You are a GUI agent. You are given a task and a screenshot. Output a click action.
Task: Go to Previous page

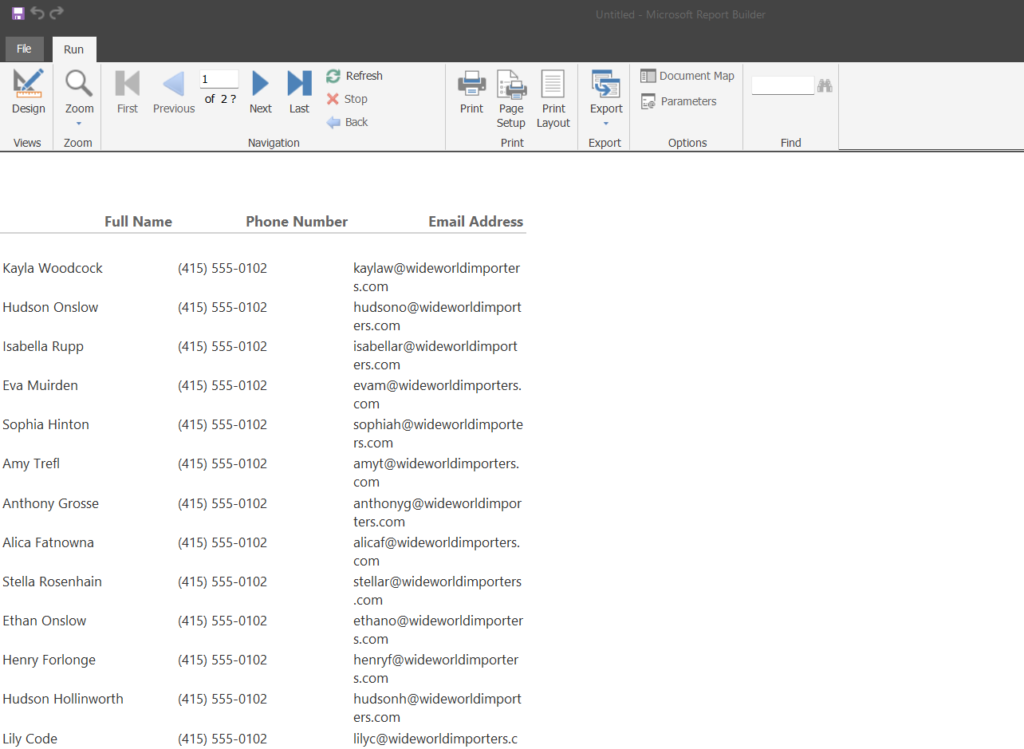pos(174,91)
